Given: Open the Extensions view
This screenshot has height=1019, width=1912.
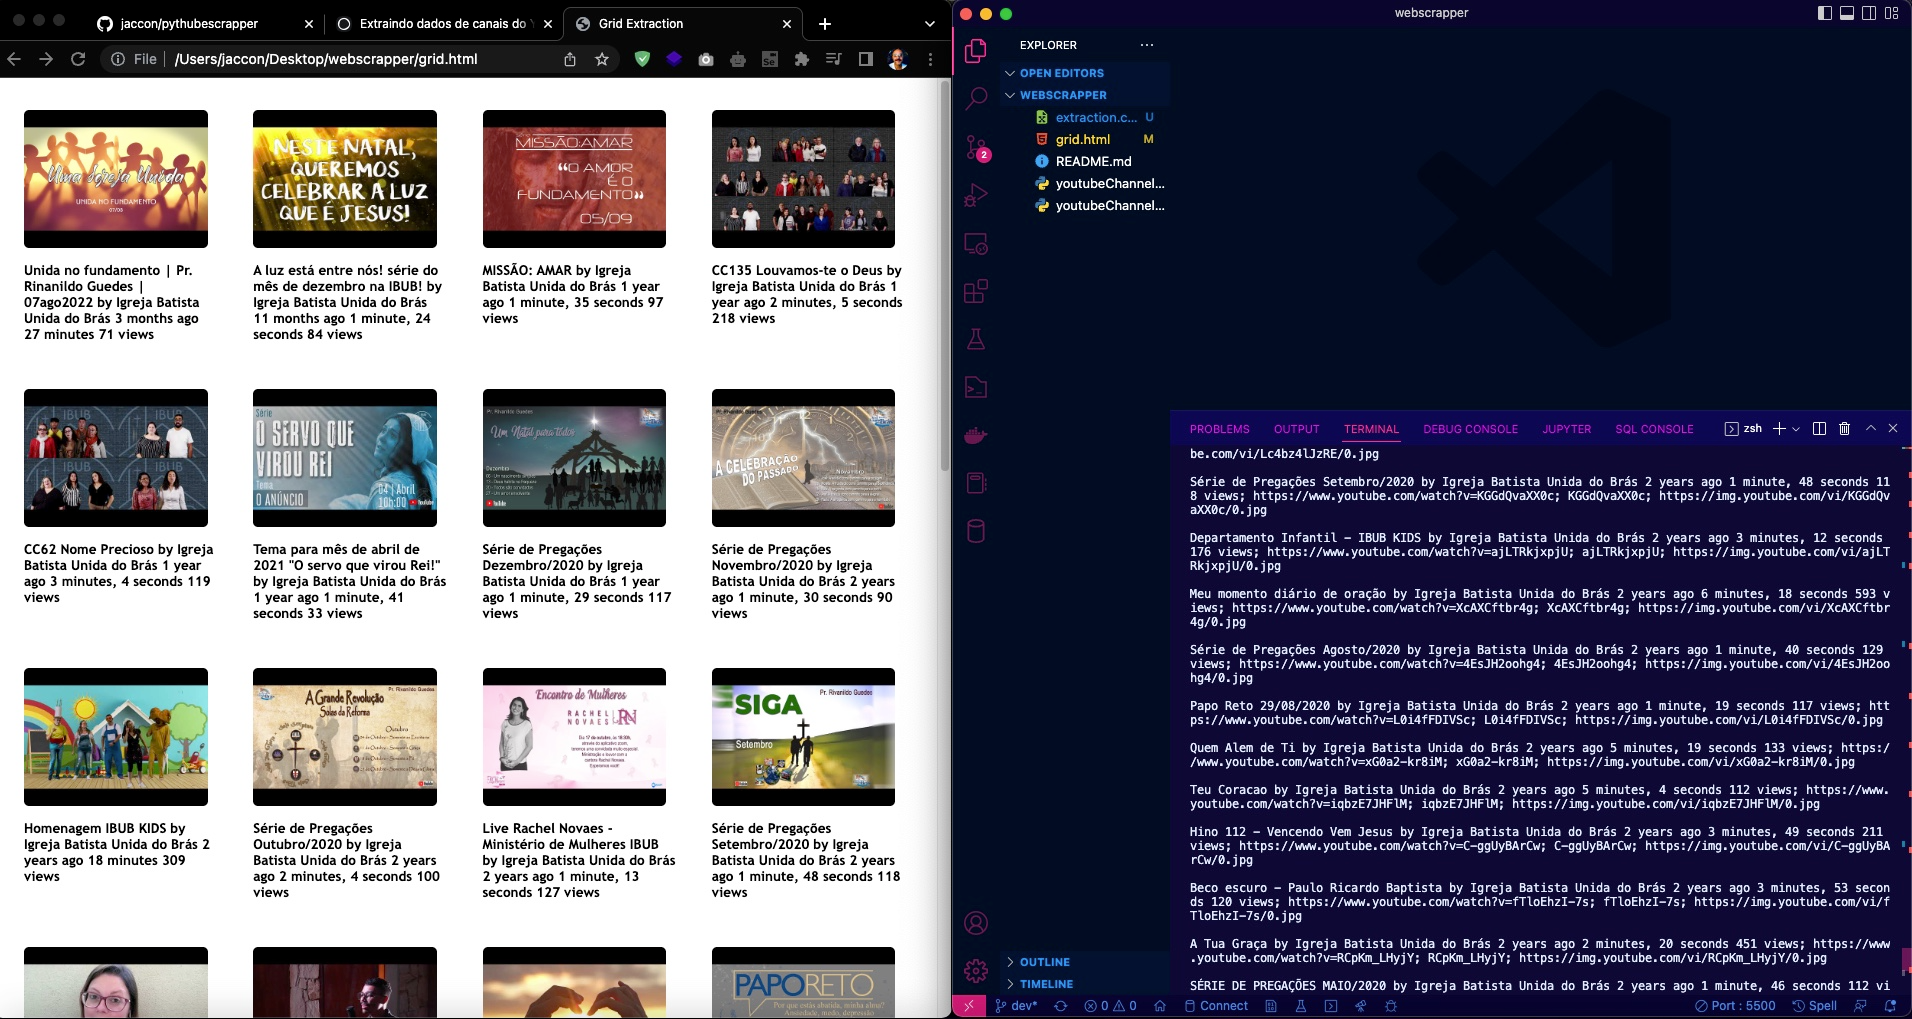Looking at the screenshot, I should point(976,292).
